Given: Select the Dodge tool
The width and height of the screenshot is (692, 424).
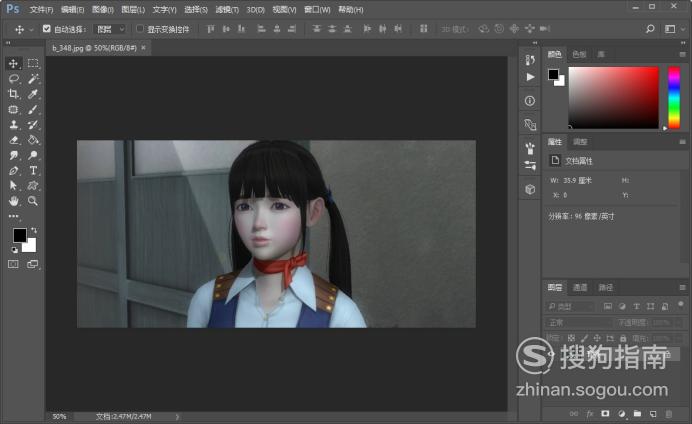Looking at the screenshot, I should 33,155.
